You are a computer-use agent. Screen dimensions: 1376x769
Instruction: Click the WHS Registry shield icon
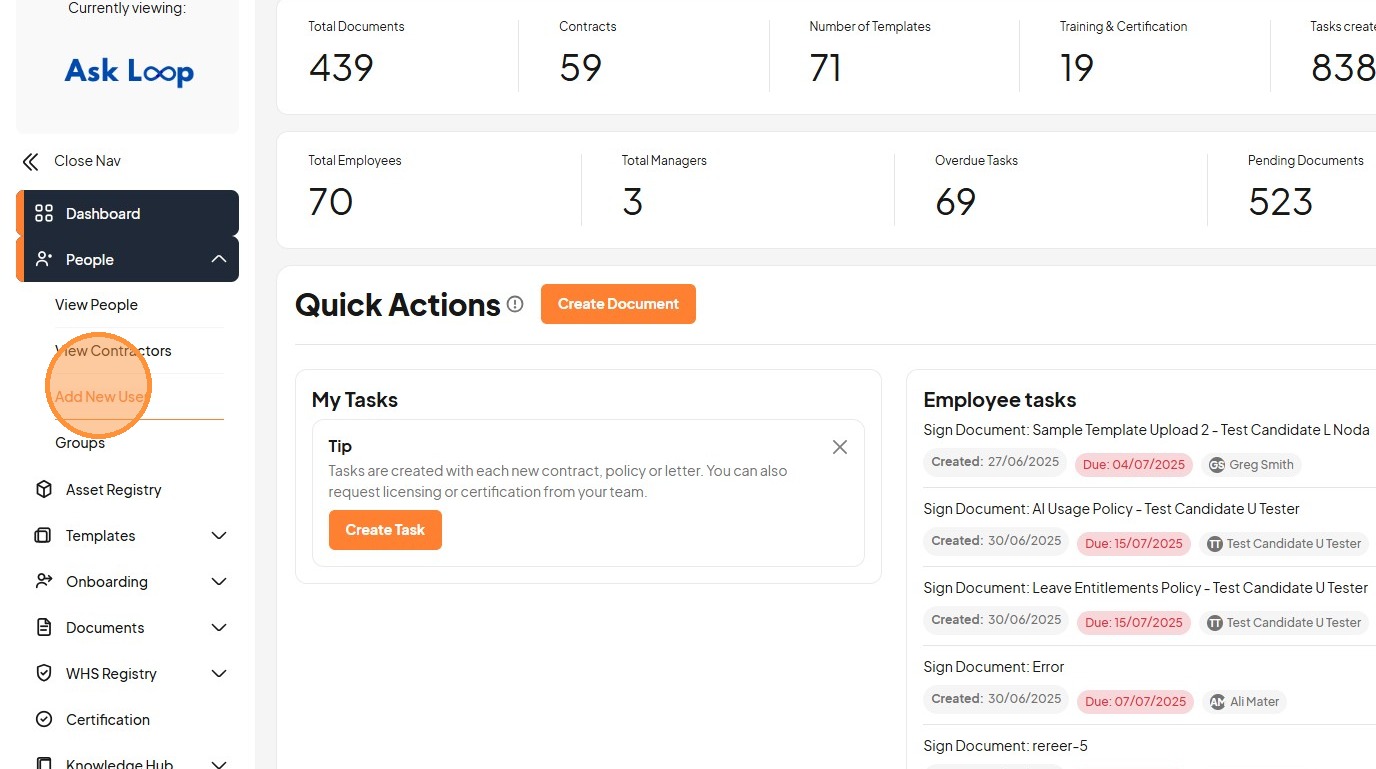click(x=44, y=673)
